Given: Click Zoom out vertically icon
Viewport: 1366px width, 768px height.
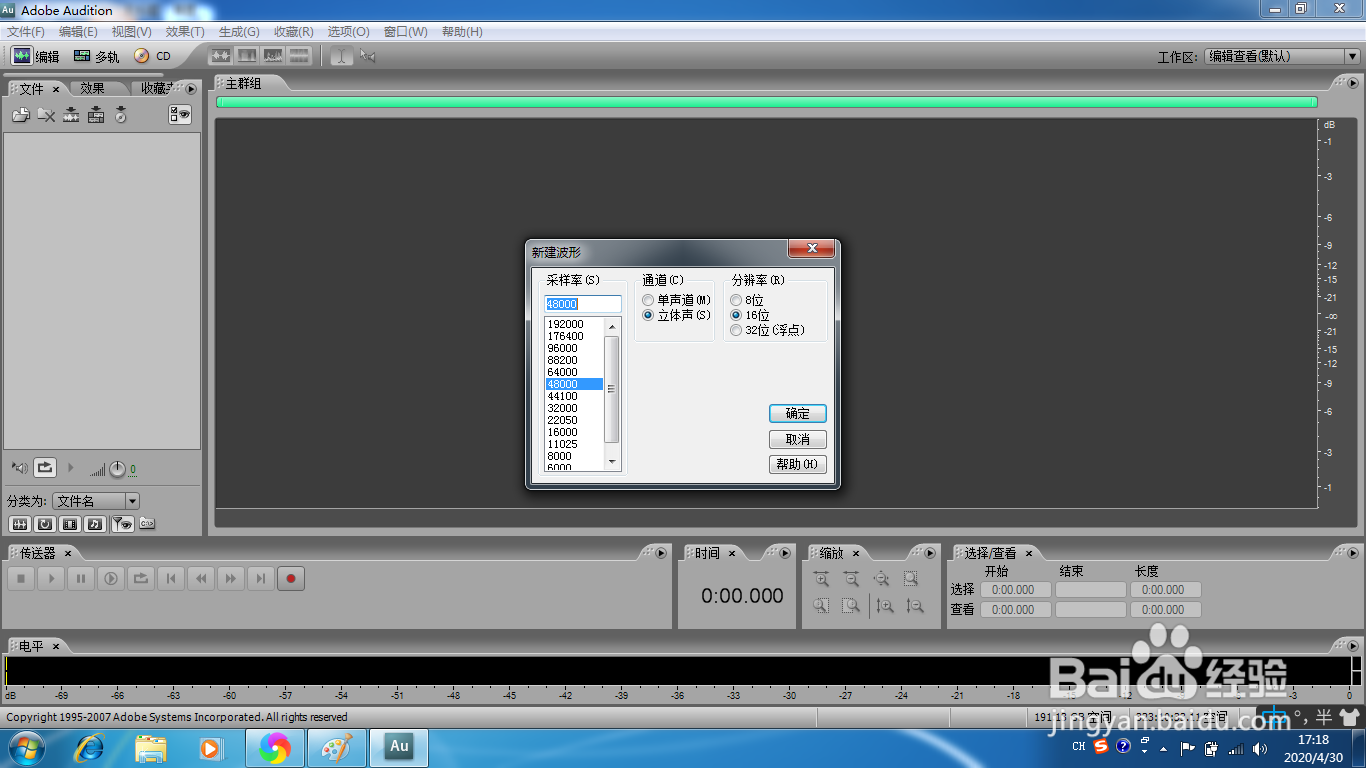Looking at the screenshot, I should point(915,605).
